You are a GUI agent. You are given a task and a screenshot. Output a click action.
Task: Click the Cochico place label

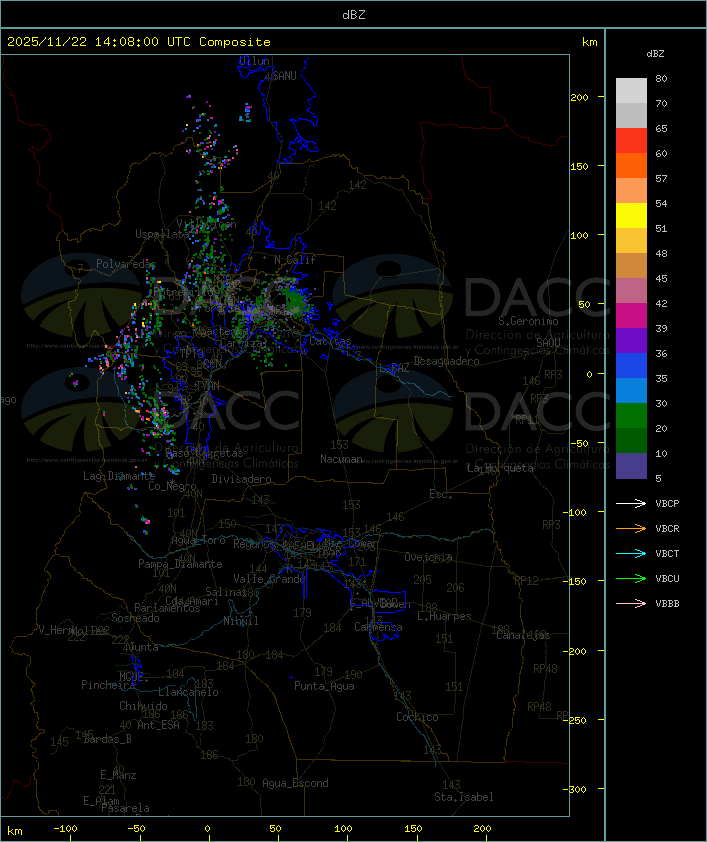[x=417, y=717]
